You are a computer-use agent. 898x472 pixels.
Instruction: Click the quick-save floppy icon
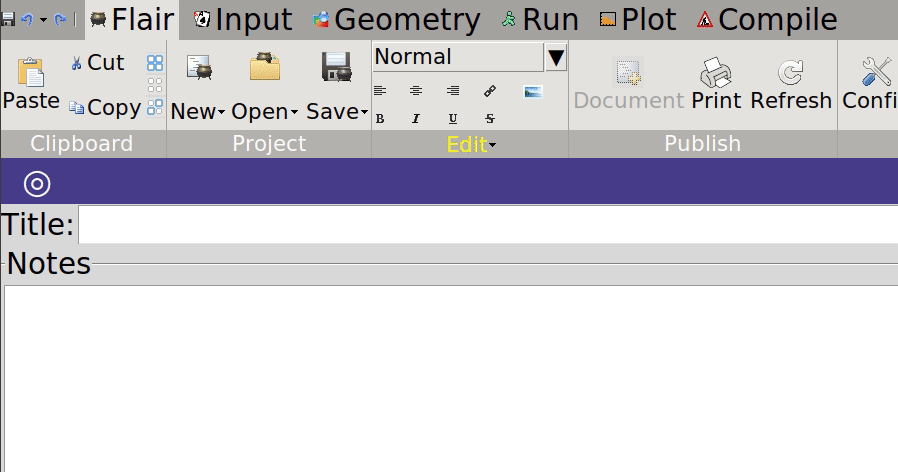7,20
